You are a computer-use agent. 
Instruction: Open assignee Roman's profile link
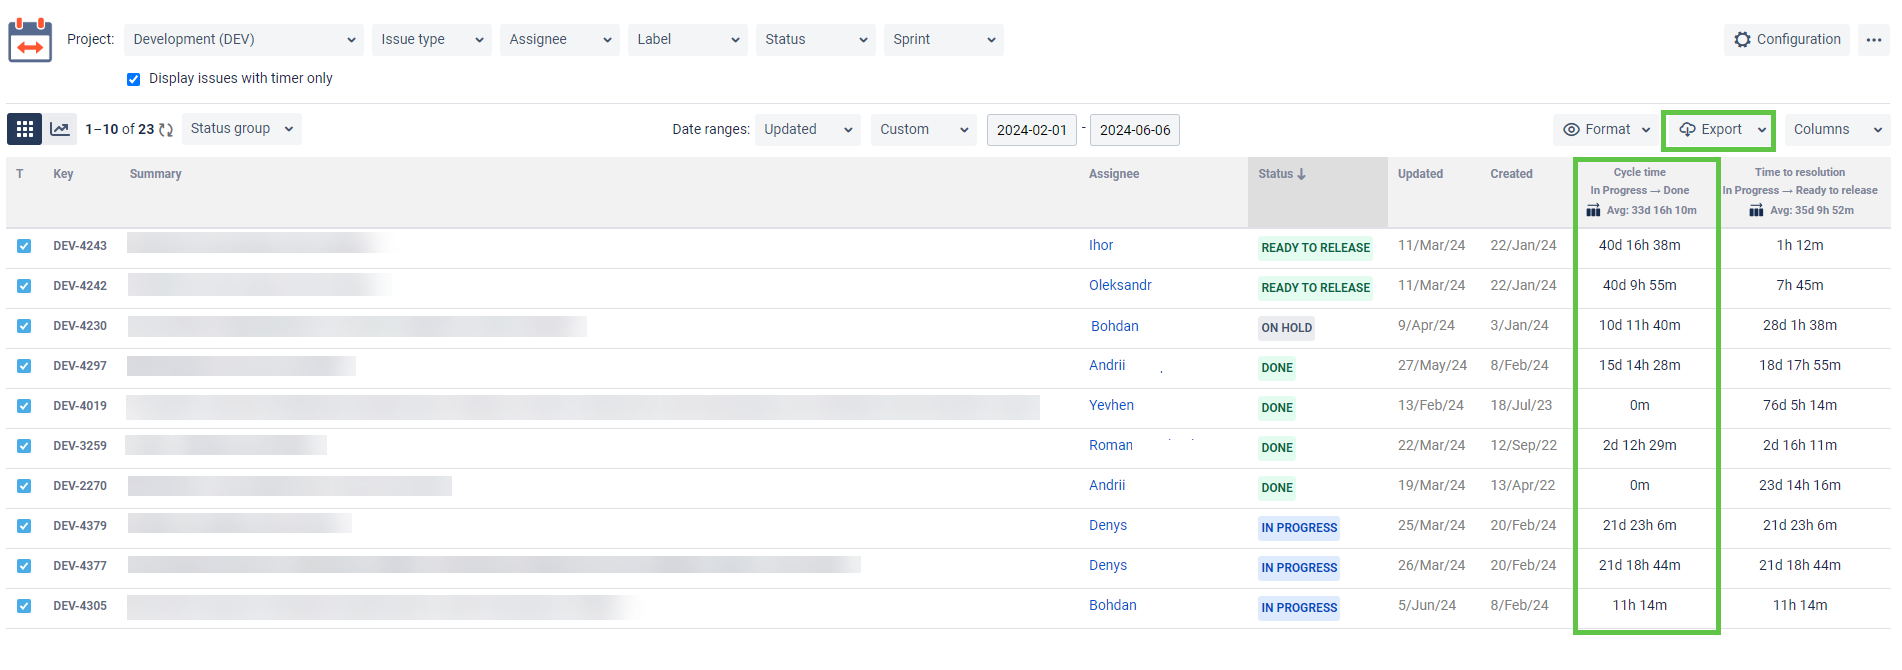click(x=1110, y=446)
